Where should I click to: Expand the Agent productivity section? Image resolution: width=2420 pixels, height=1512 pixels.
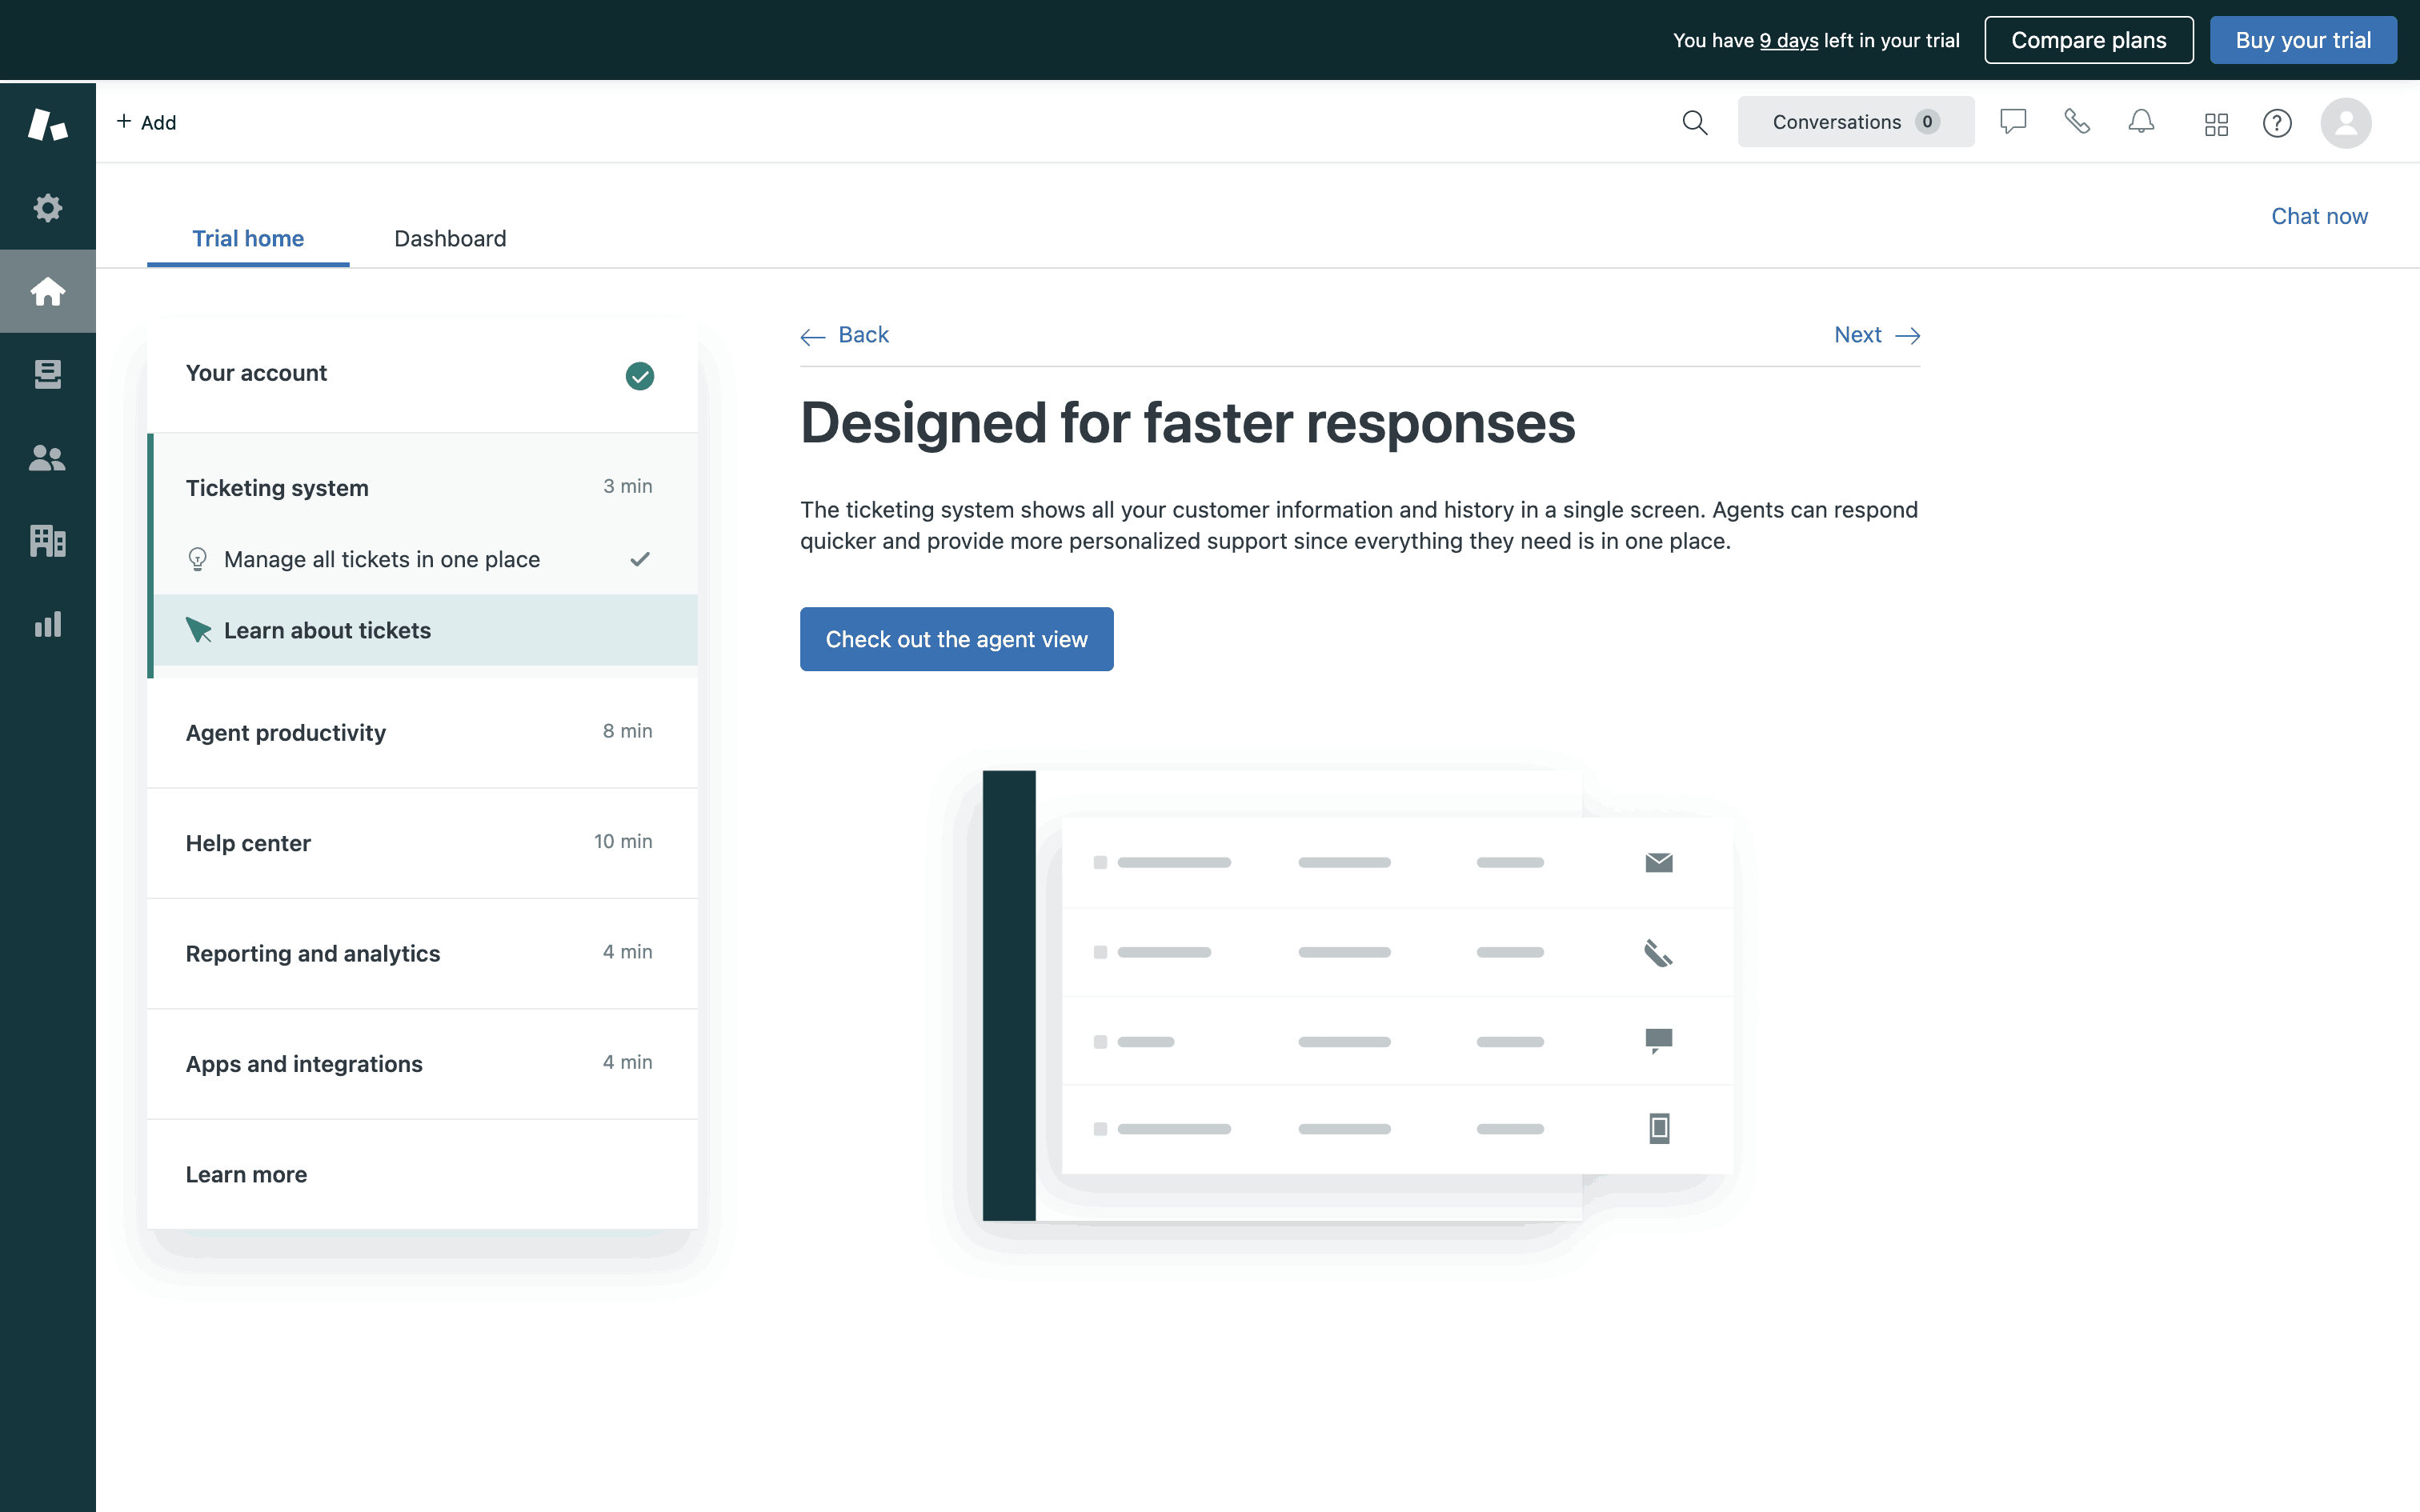pos(421,733)
